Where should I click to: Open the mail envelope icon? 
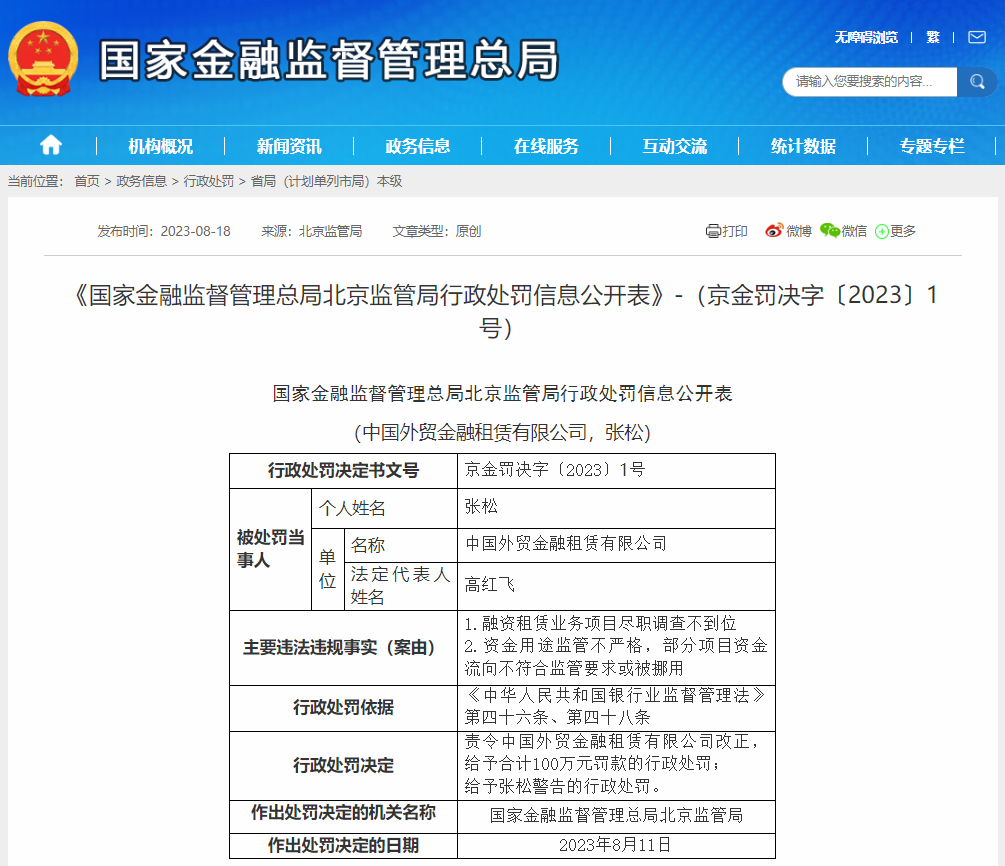pos(975,37)
